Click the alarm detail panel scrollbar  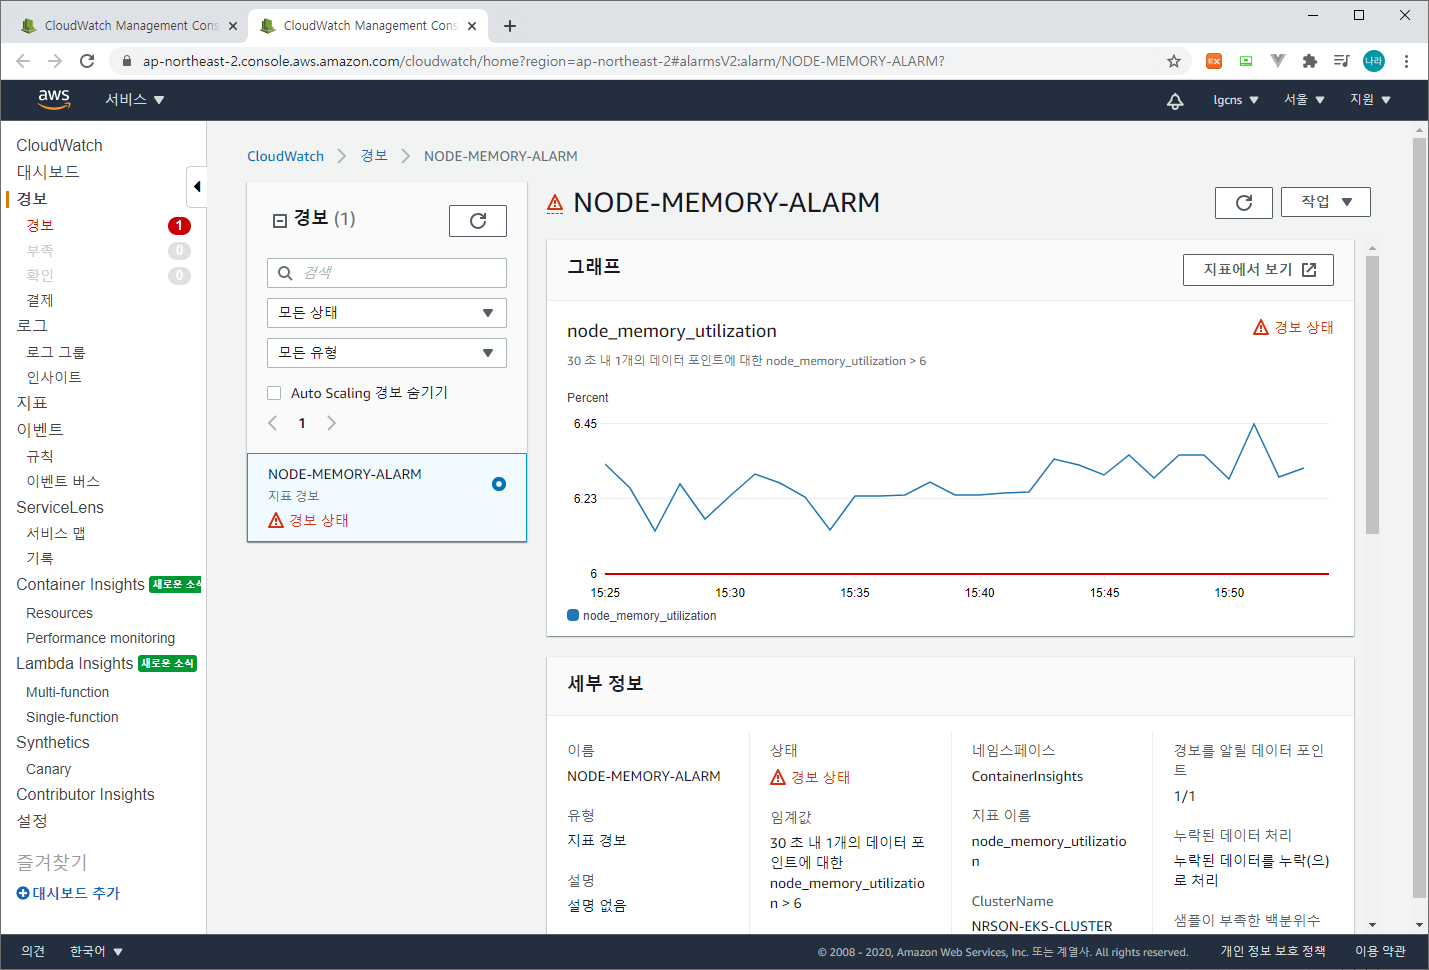click(x=1372, y=395)
